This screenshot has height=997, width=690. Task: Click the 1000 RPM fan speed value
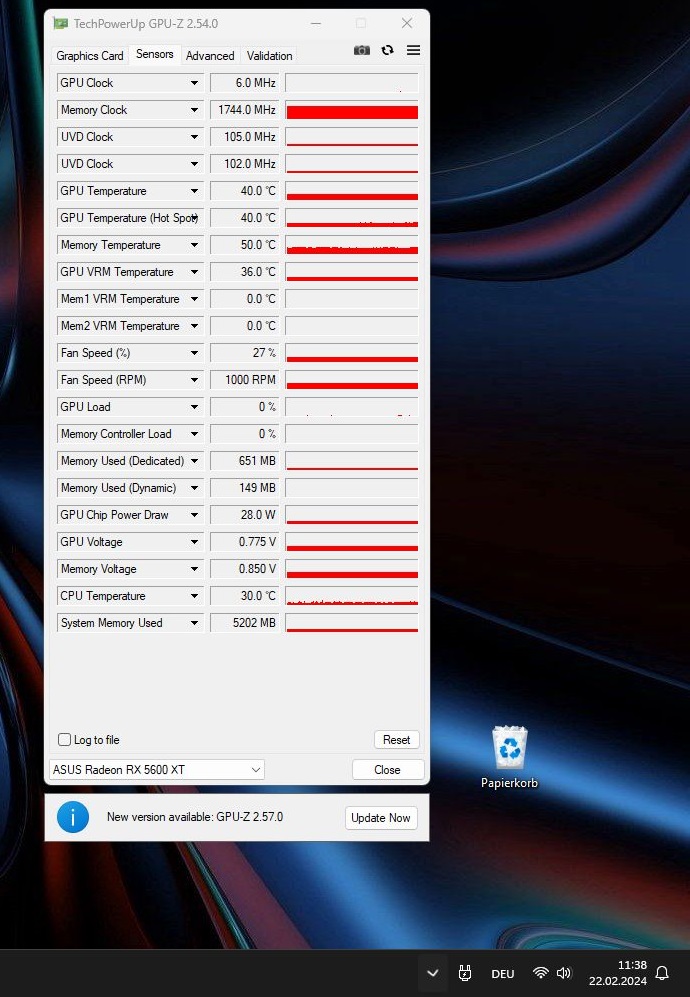click(245, 380)
